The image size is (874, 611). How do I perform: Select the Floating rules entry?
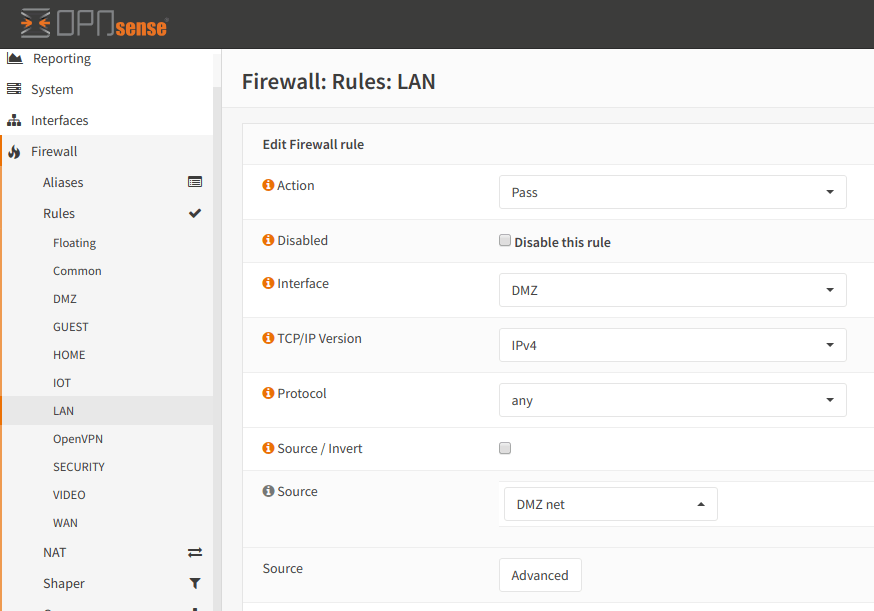pos(74,243)
